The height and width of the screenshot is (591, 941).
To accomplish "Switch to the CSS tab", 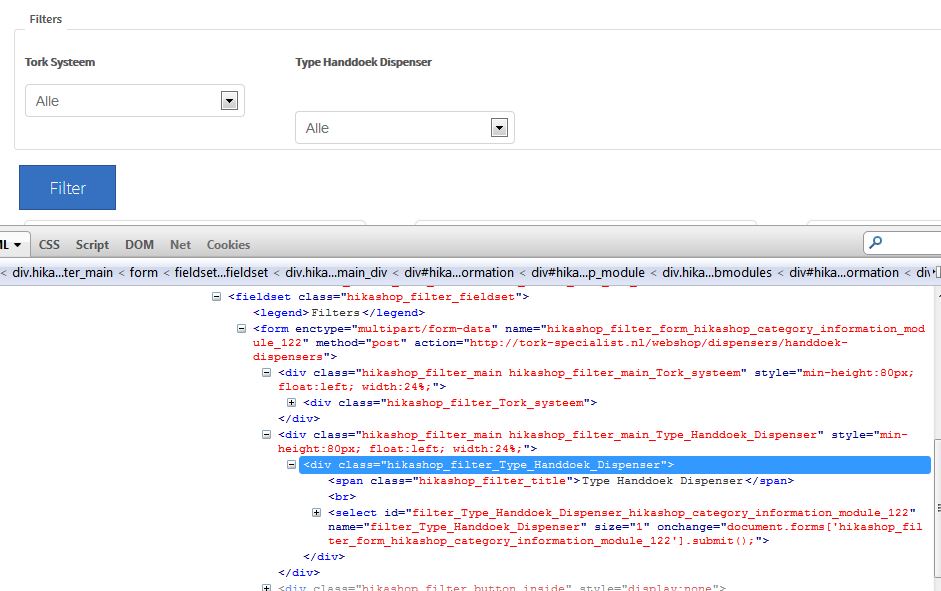I will (49, 245).
